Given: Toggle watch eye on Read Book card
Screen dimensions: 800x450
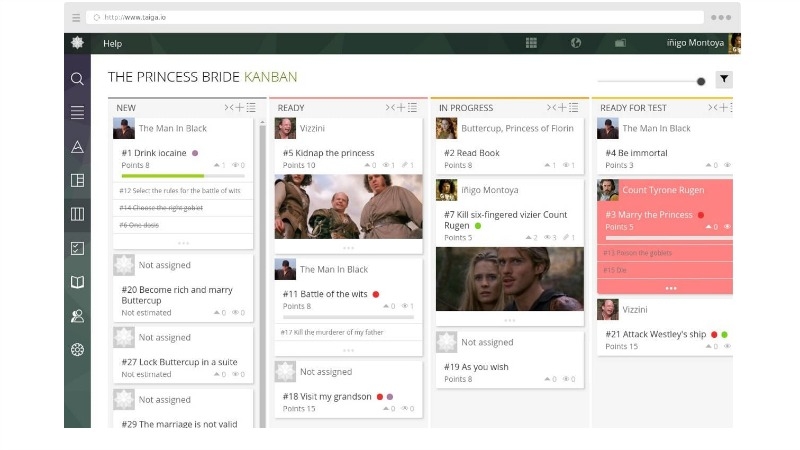Looking at the screenshot, I should 566,165.
